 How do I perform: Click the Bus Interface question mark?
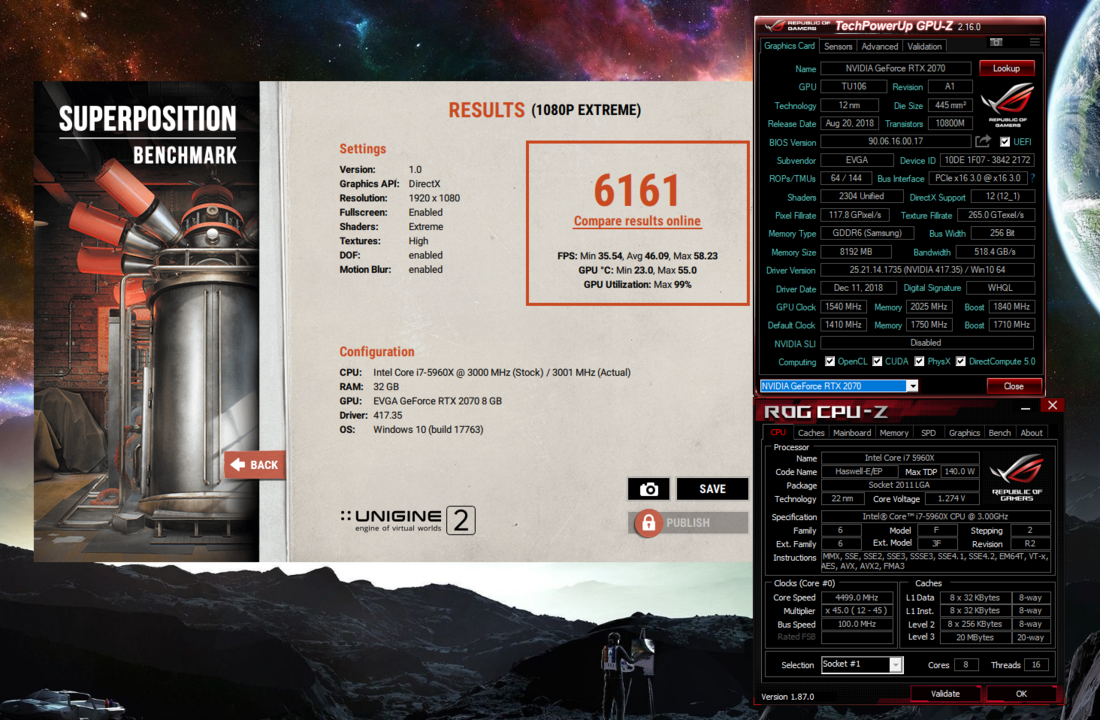click(1033, 178)
